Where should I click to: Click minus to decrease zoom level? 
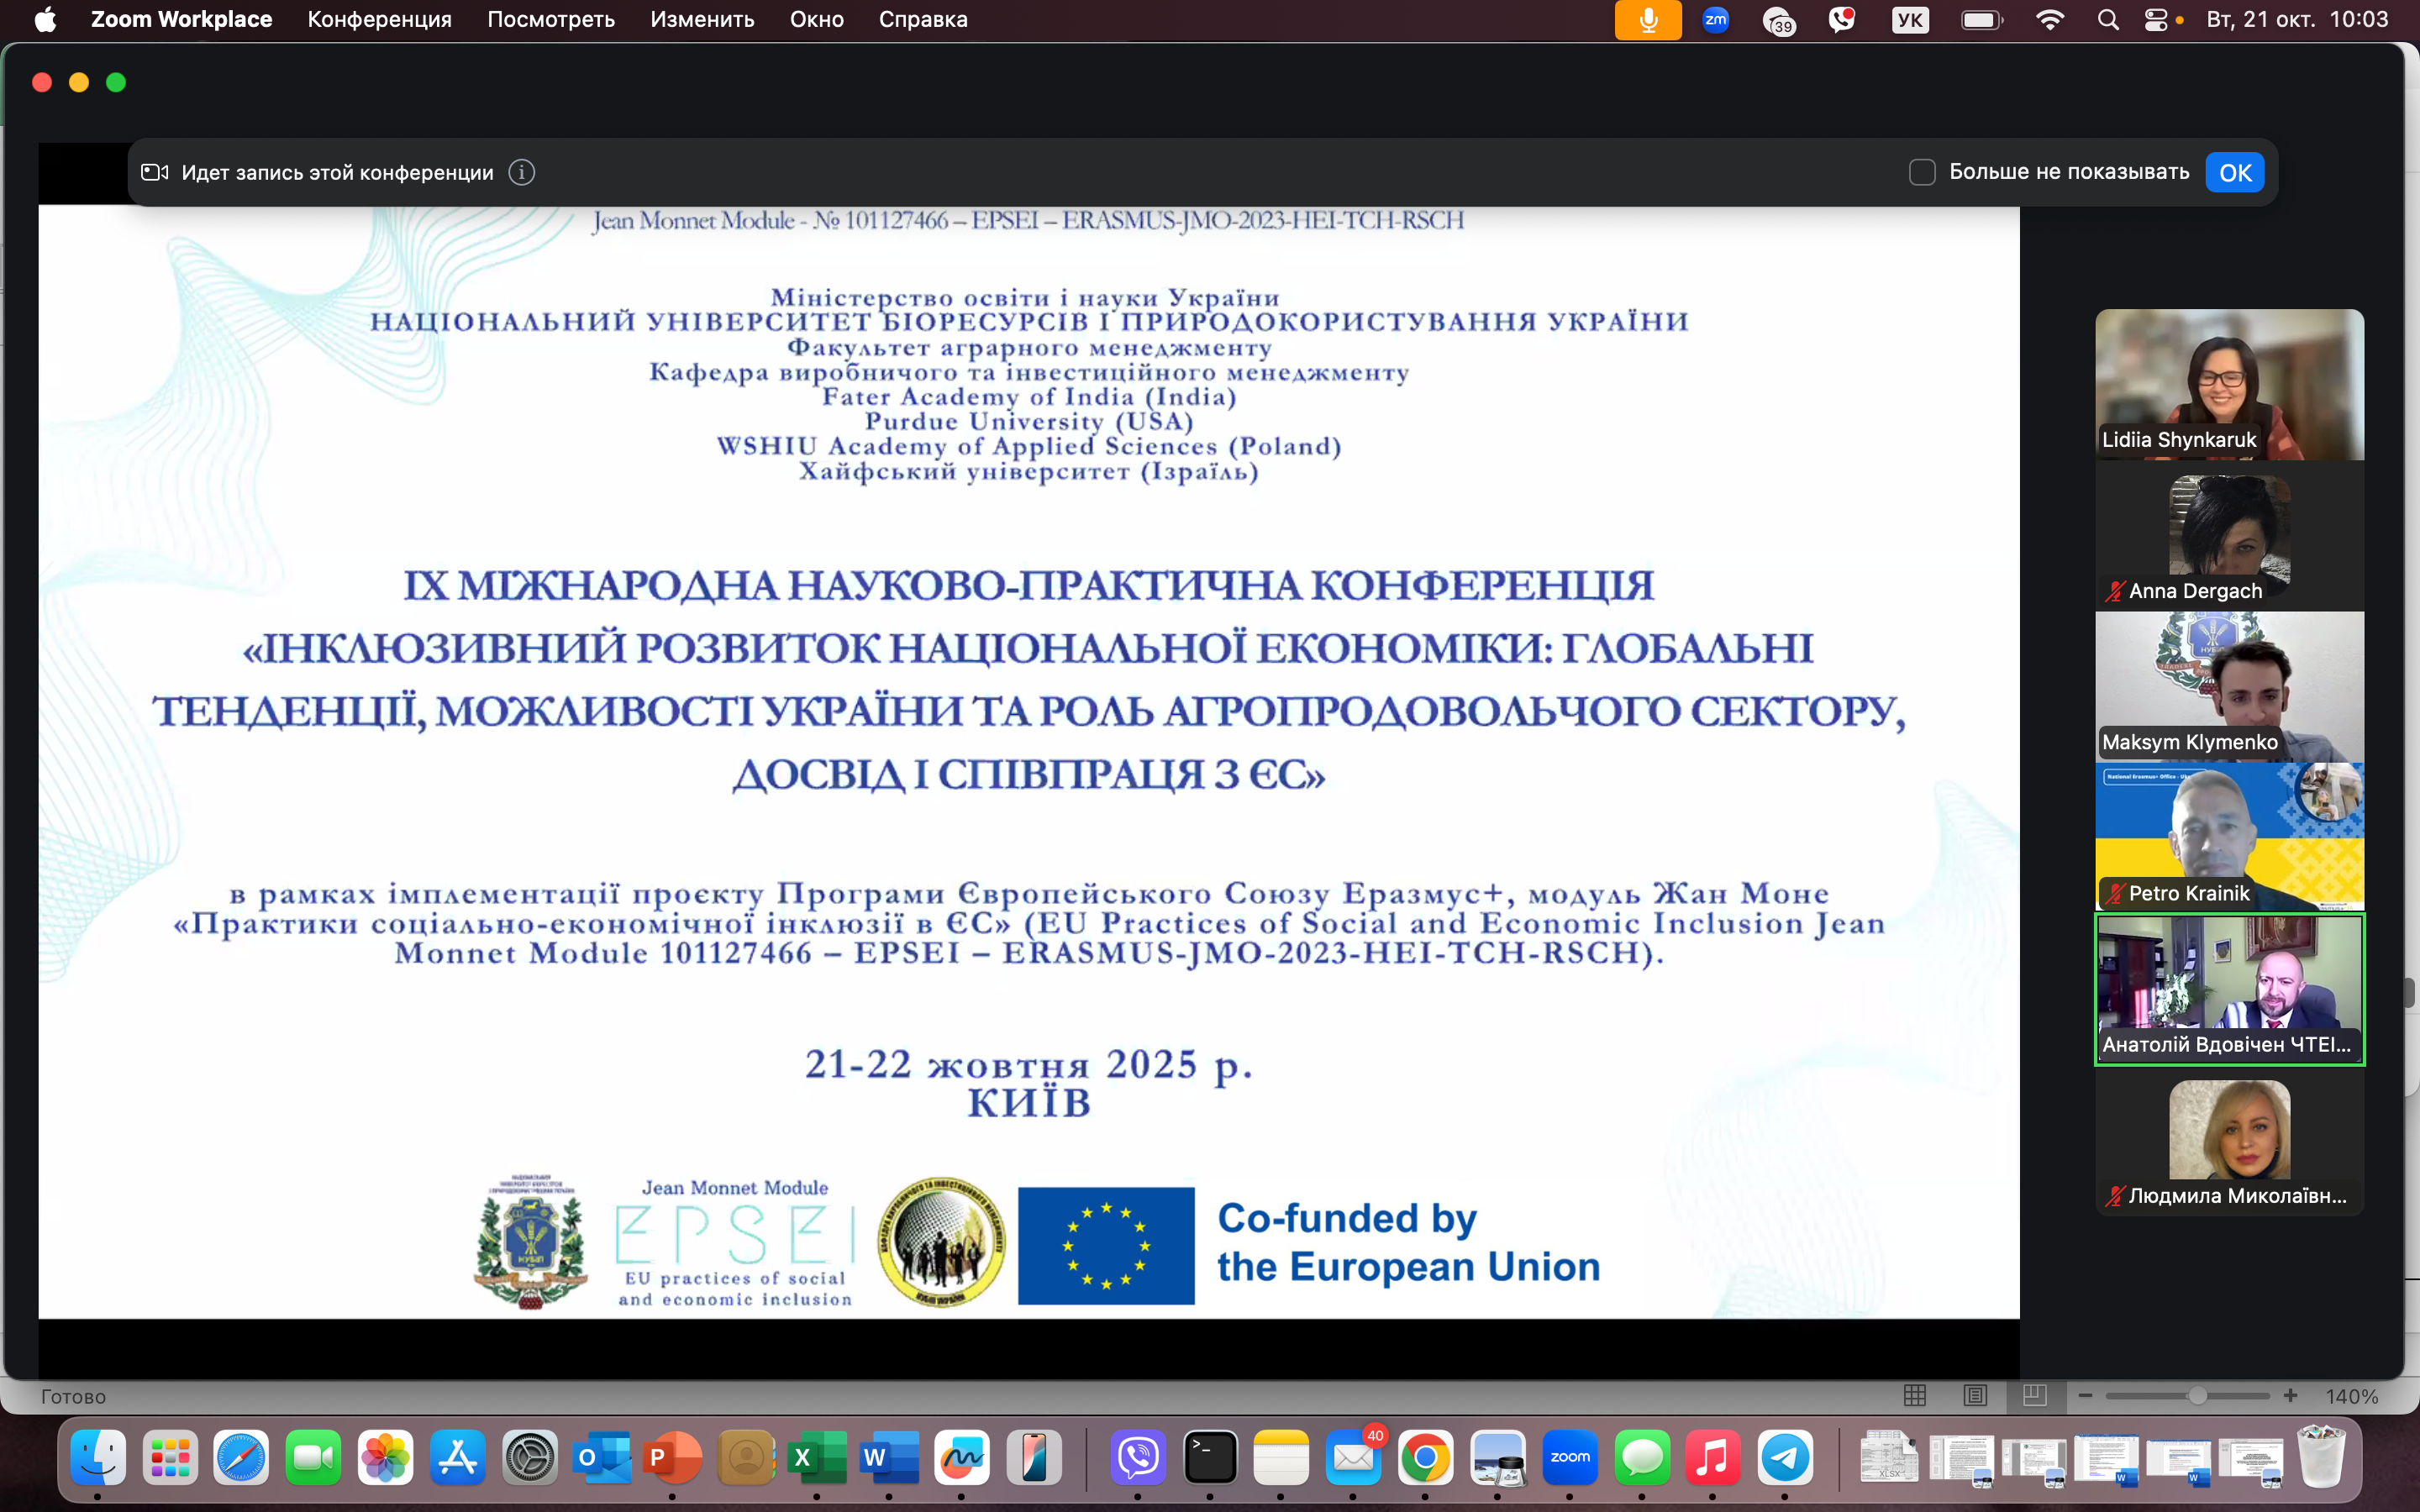pos(2085,1396)
